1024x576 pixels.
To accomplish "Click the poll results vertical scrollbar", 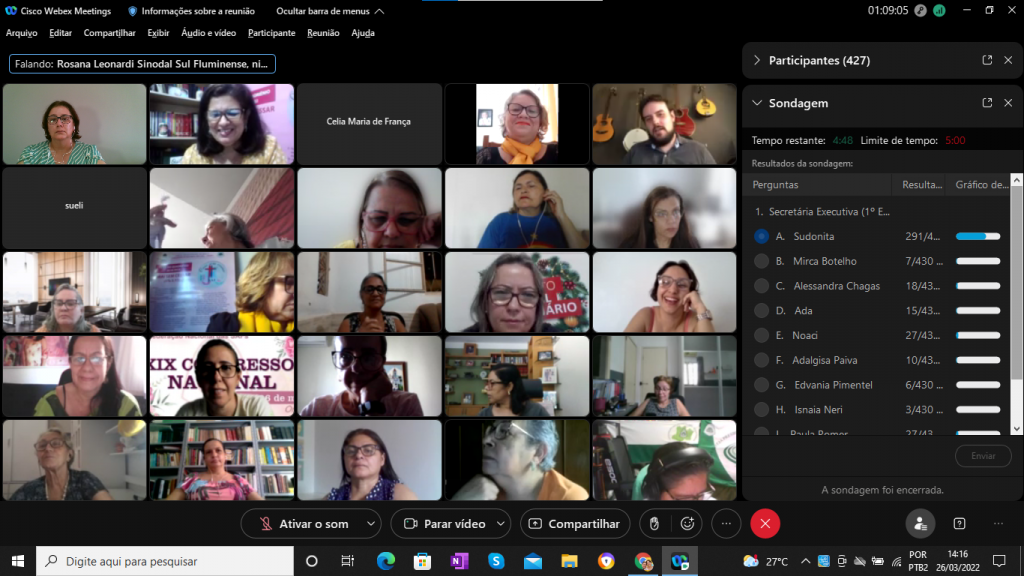I will coord(1017,300).
